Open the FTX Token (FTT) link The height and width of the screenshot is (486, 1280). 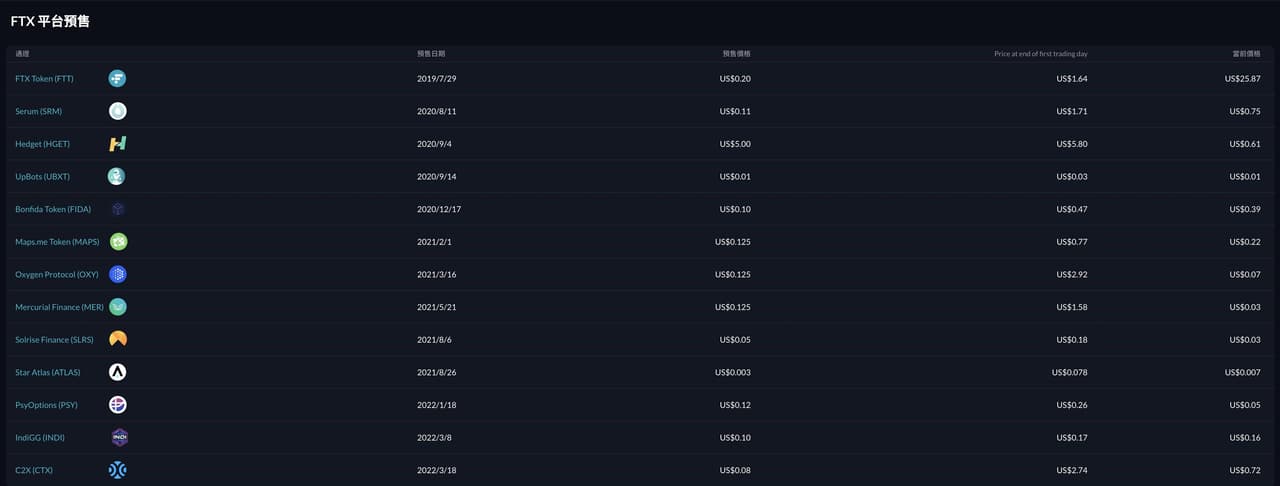44,79
